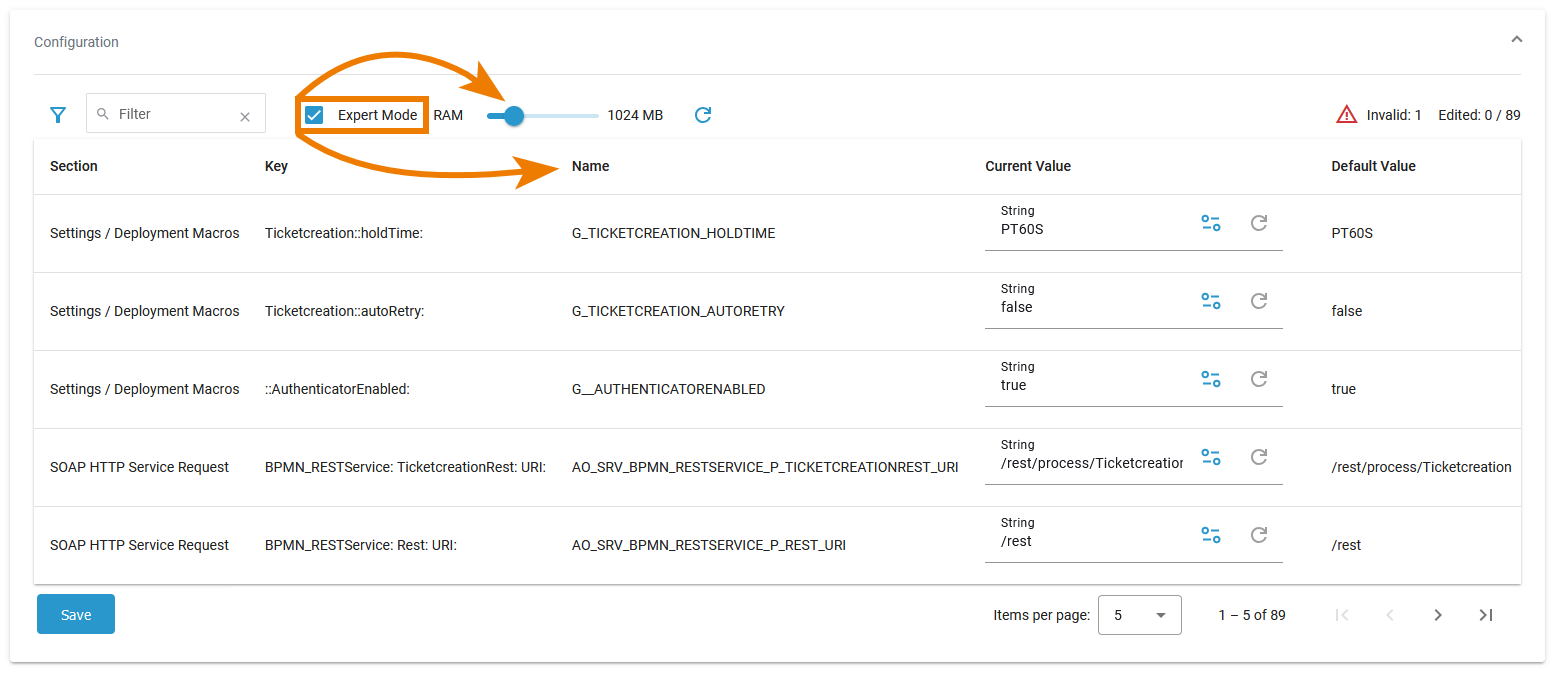Click the G_TICKETCREATION_HOLDTIME name cell
The width and height of the screenshot is (1558, 673).
(674, 233)
